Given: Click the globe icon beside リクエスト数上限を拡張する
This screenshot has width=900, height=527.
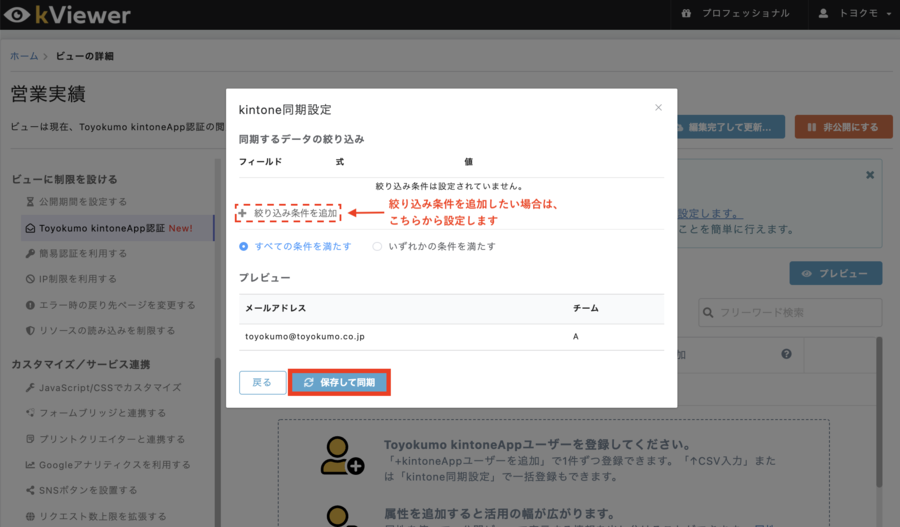Looking at the screenshot, I should [30, 516].
